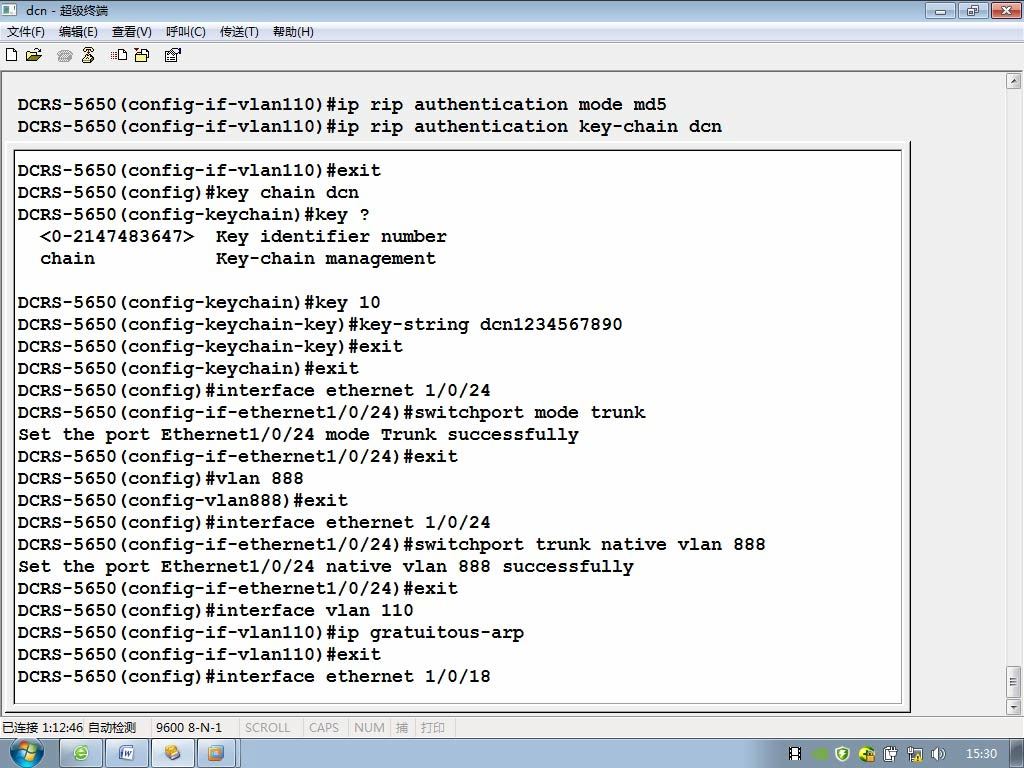Click the green padlock tray icon
This screenshot has height=768, width=1024.
[x=867, y=754]
